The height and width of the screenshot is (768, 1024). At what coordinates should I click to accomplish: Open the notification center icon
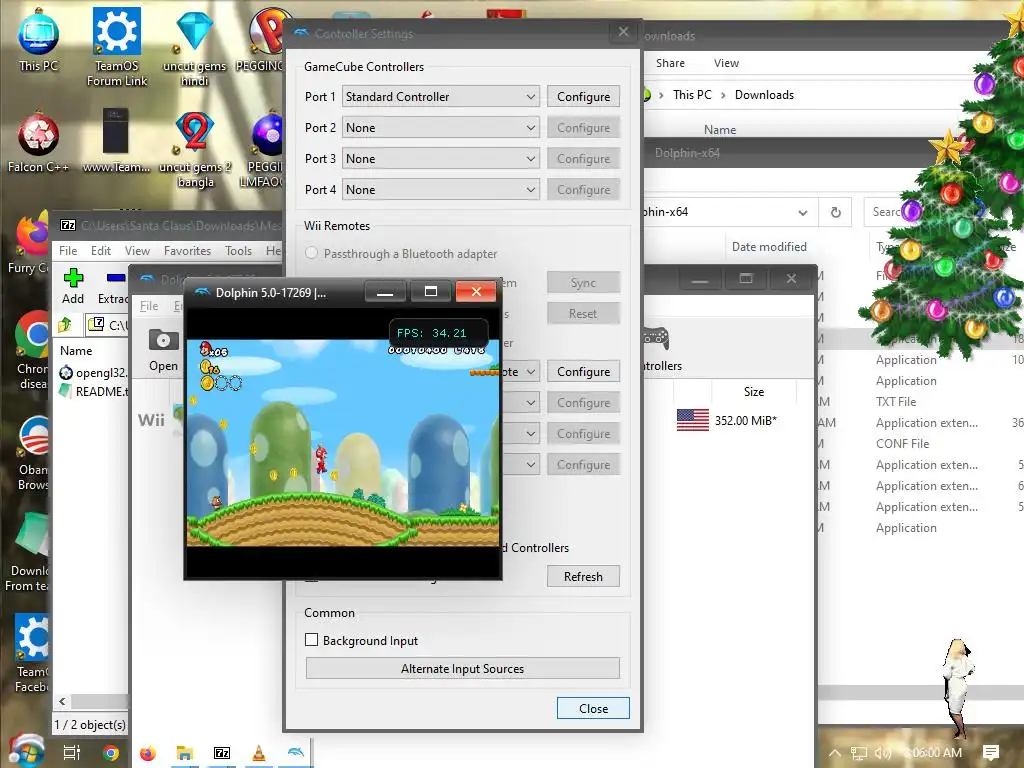991,753
